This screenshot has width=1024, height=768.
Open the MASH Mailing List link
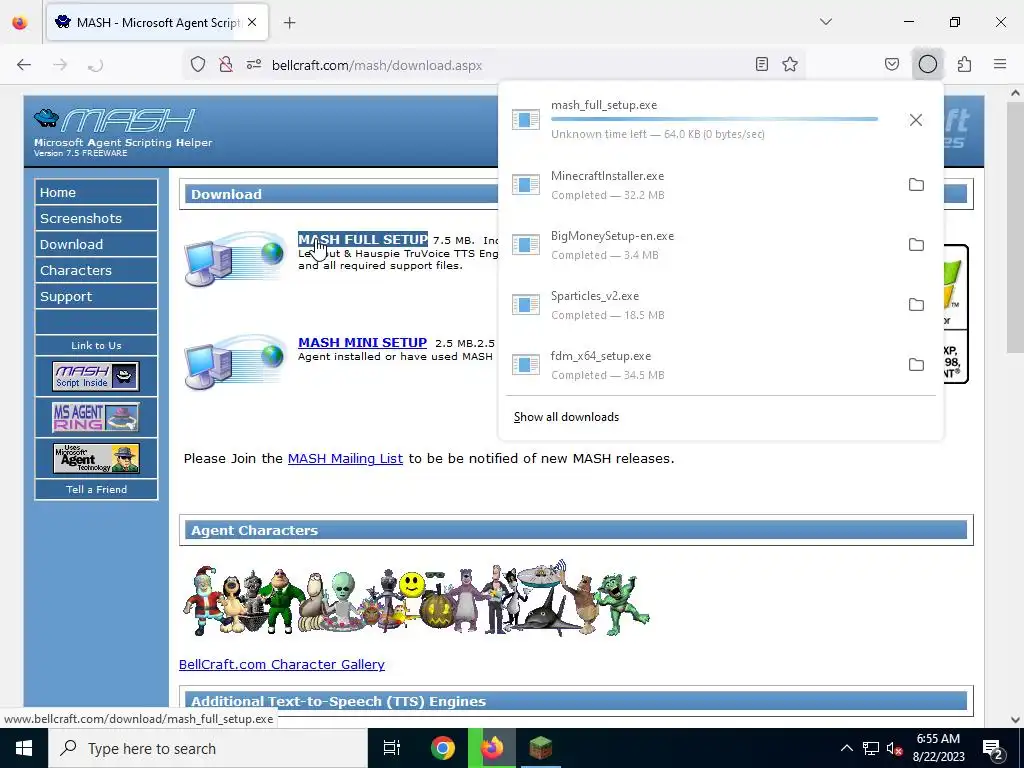tap(345, 458)
